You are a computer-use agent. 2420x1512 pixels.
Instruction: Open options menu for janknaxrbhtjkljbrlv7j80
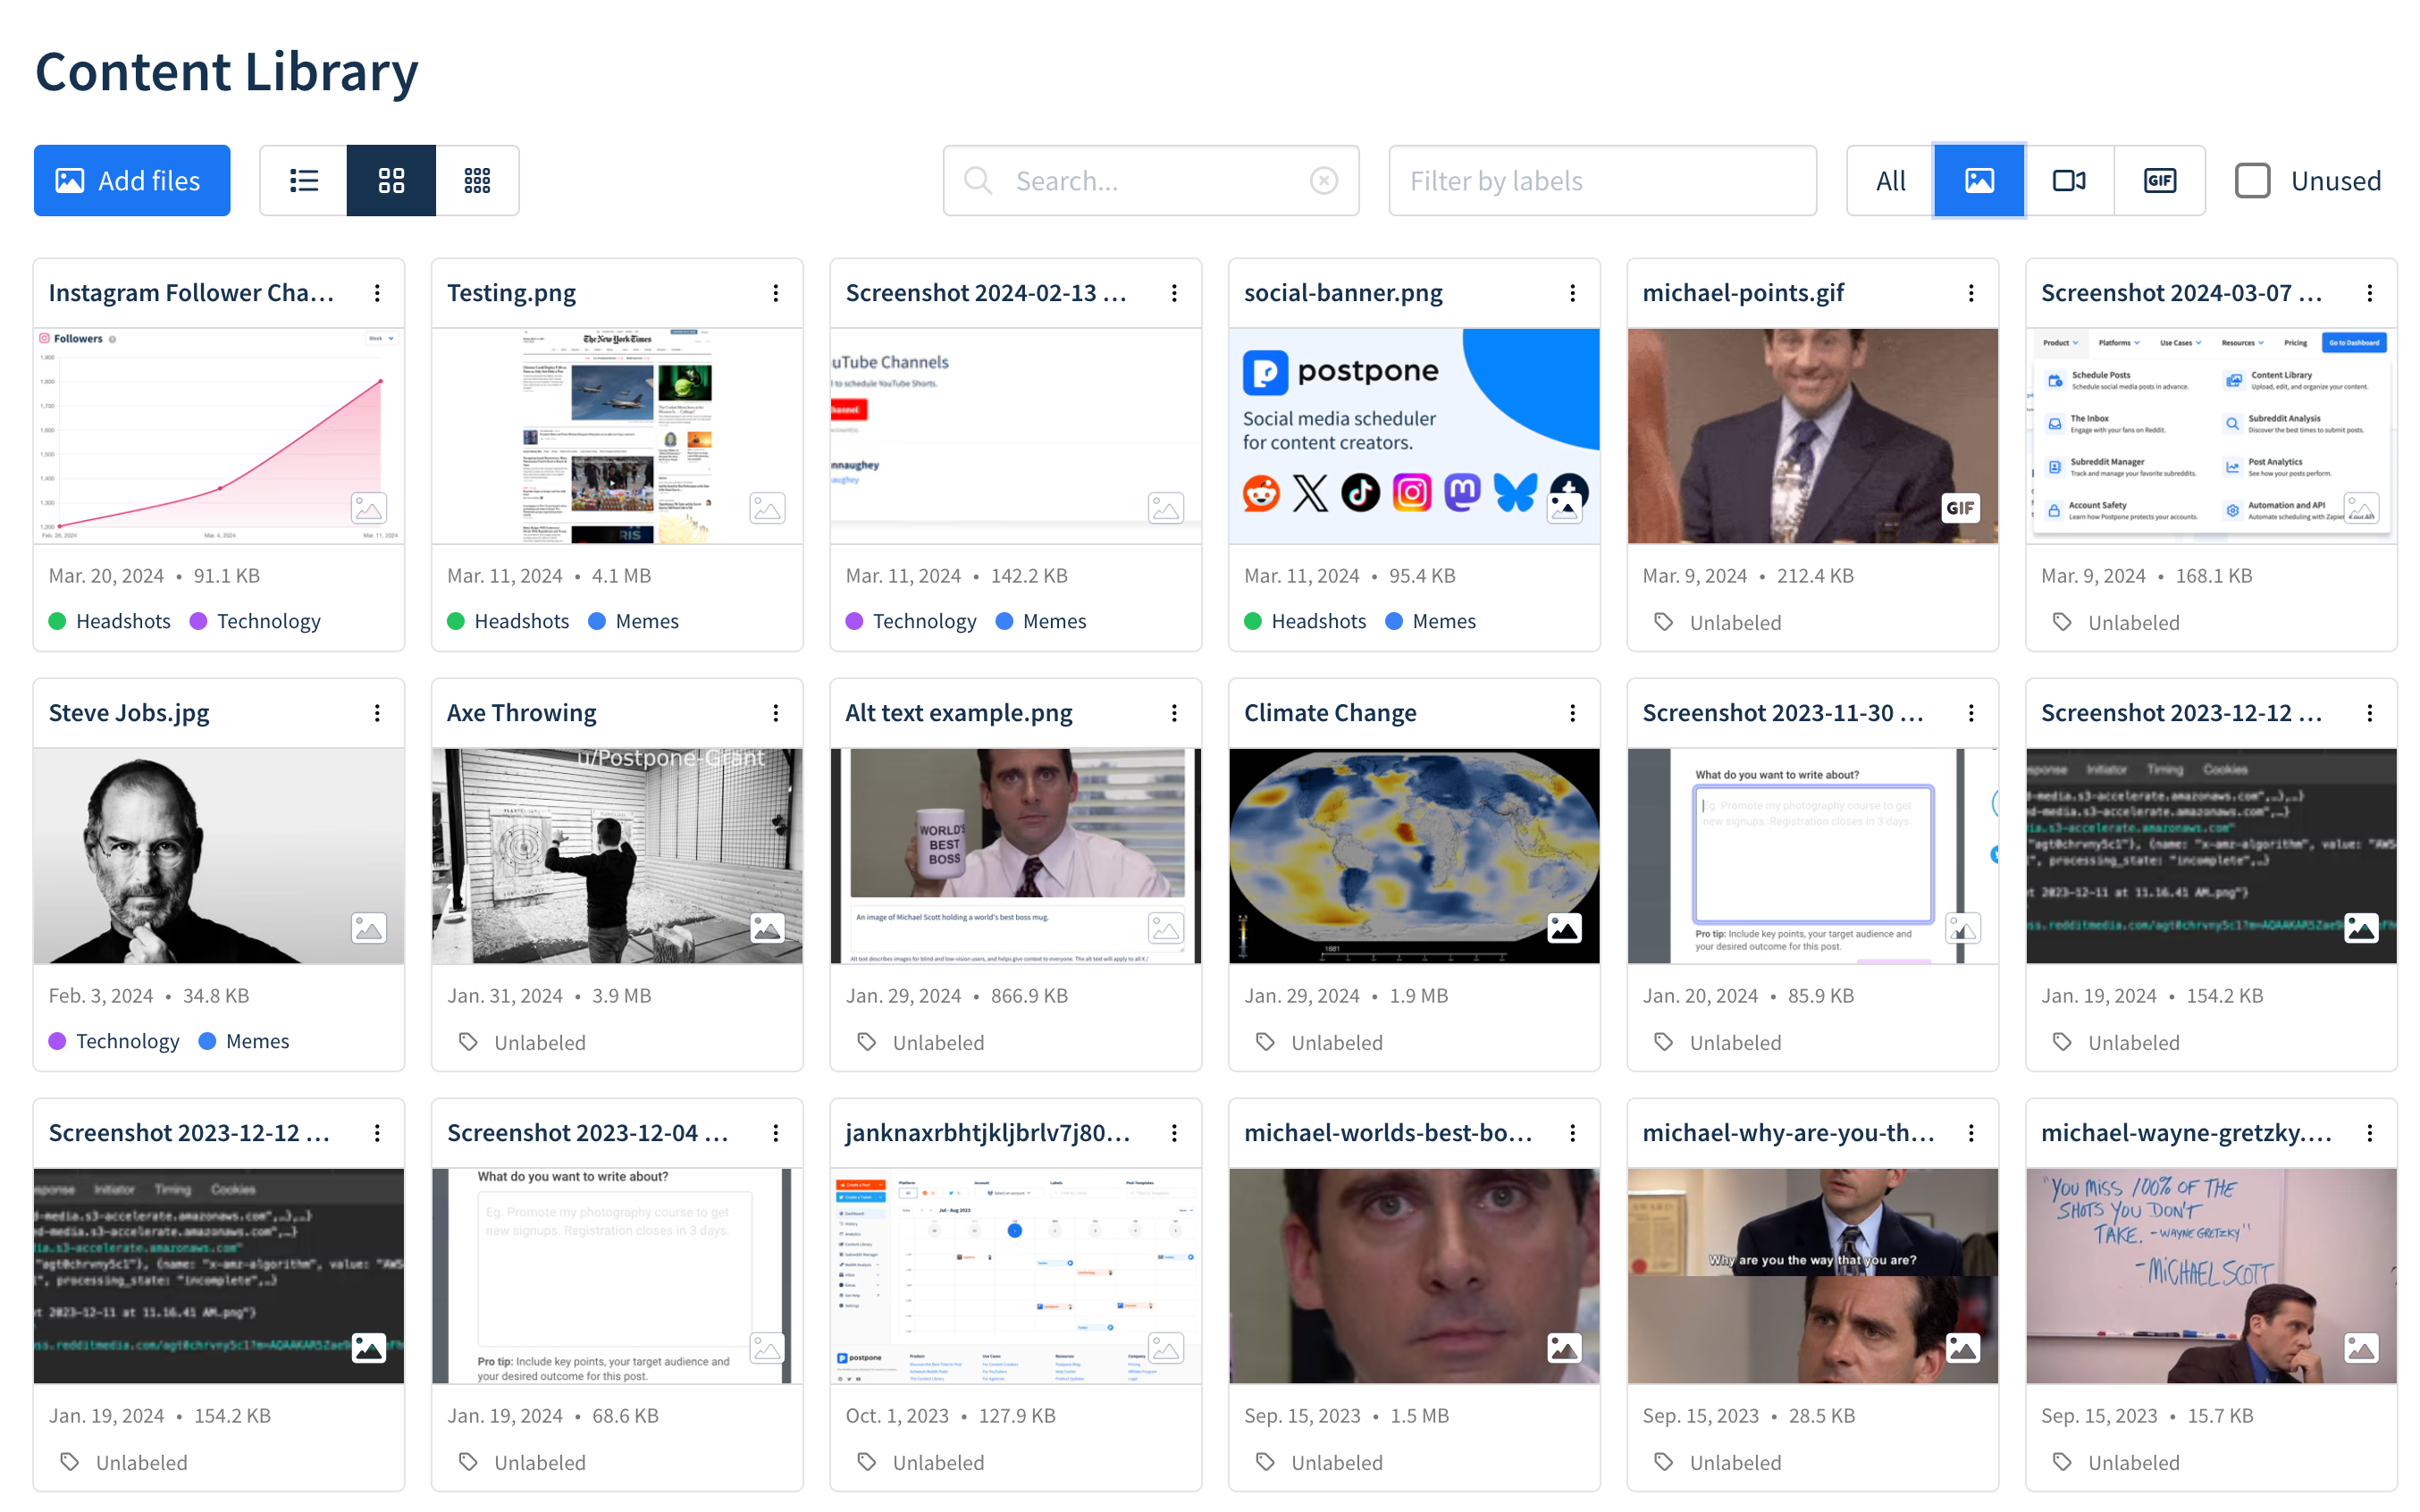[x=1174, y=1133]
